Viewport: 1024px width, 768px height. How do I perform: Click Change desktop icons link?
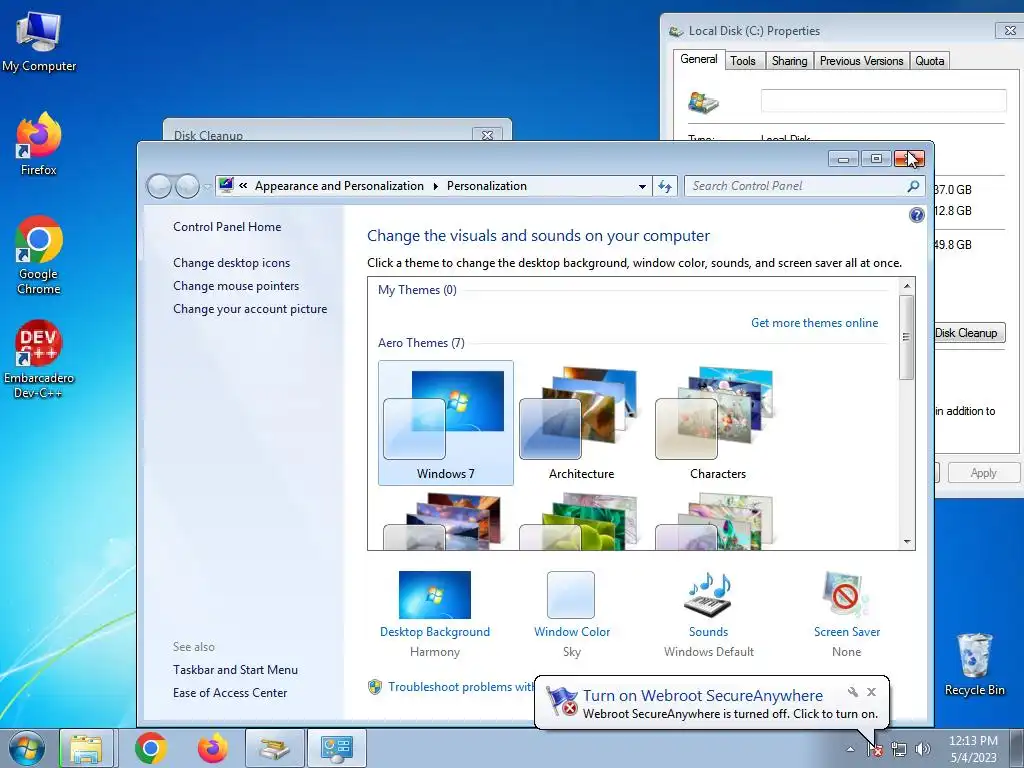point(231,263)
